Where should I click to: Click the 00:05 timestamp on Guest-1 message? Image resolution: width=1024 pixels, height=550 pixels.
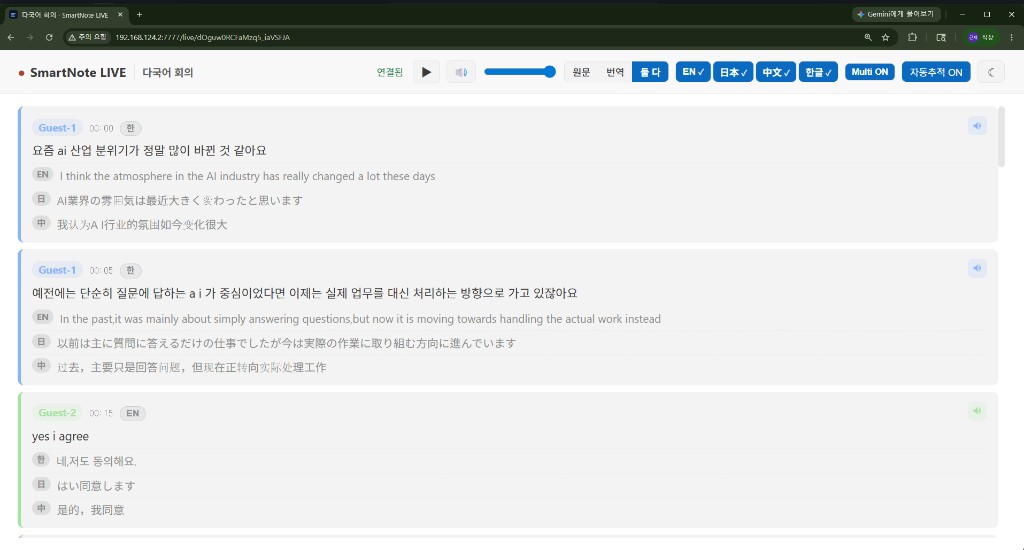tap(101, 270)
